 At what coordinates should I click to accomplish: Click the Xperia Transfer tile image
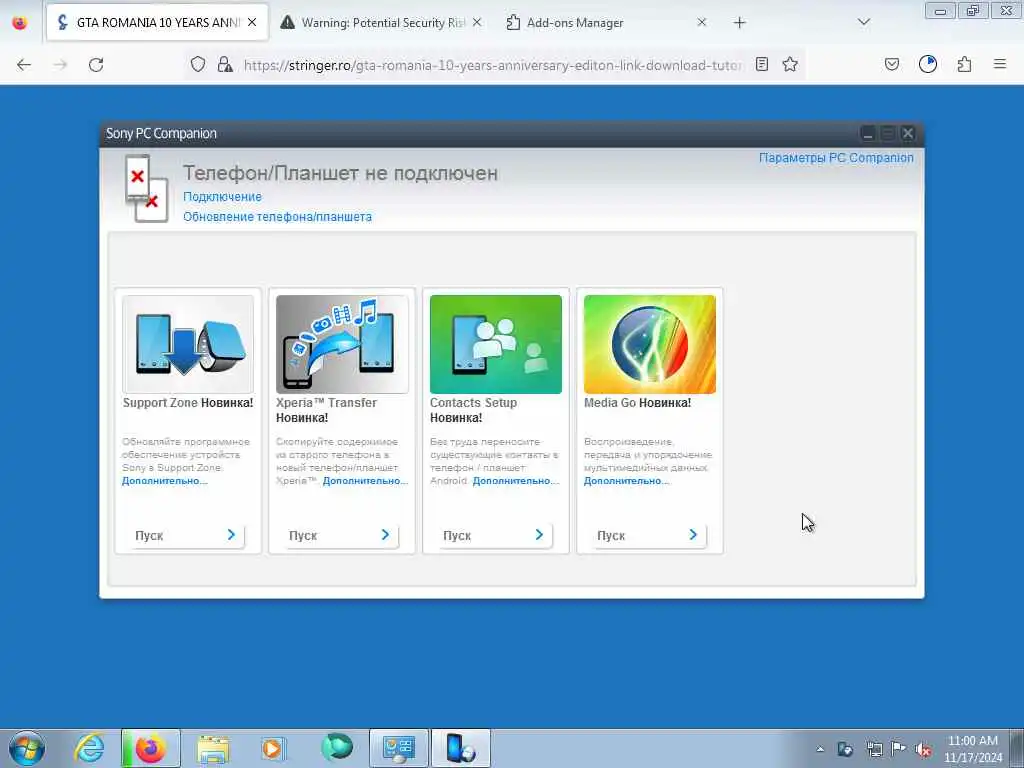click(x=342, y=344)
